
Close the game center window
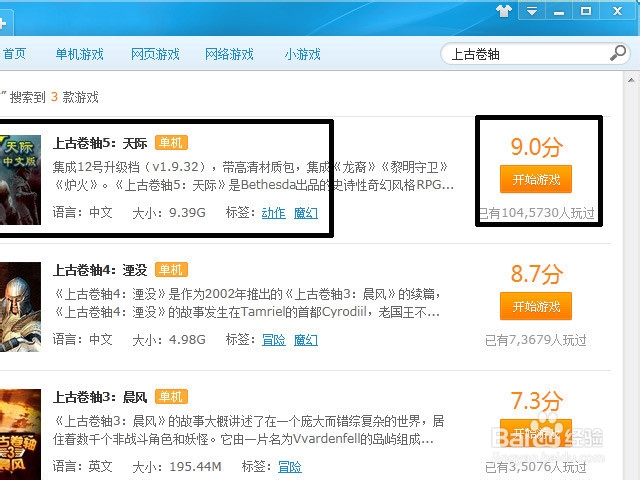(618, 11)
